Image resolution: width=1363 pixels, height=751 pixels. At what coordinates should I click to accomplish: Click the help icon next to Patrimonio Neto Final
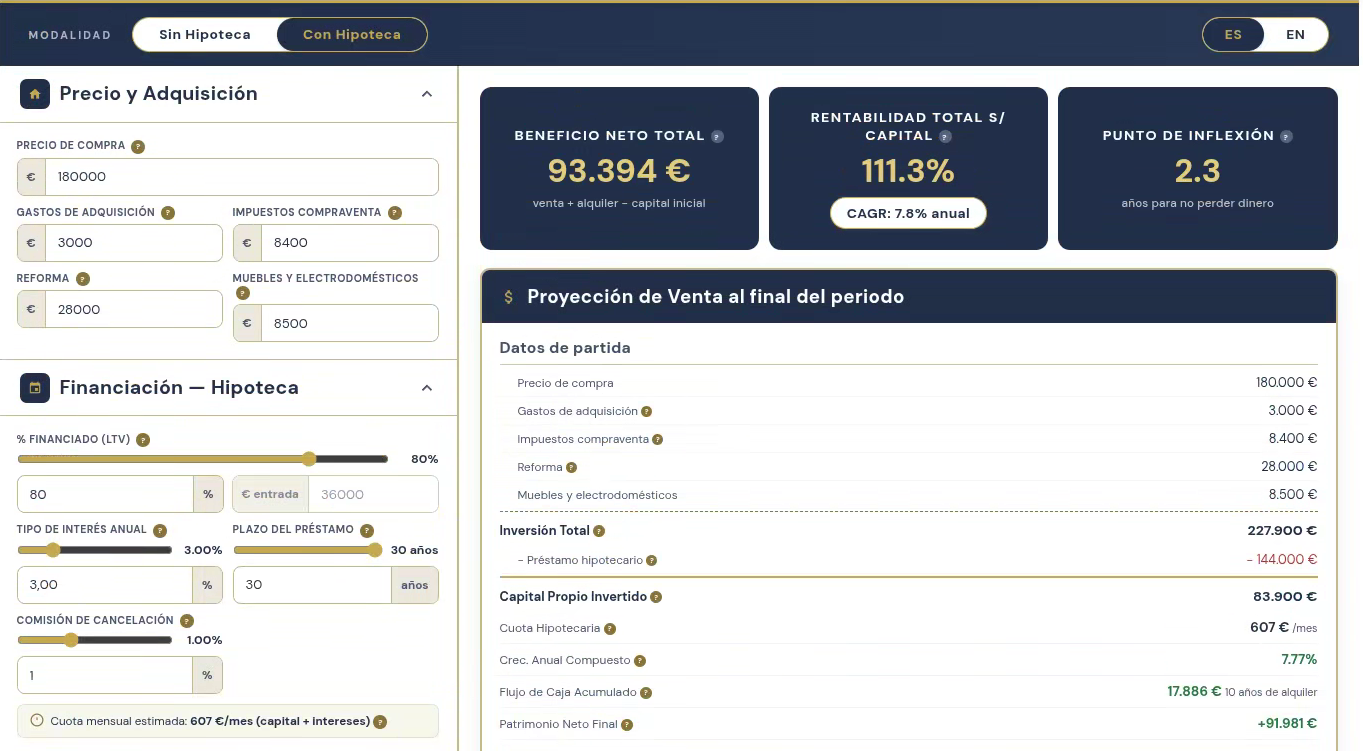click(627, 724)
